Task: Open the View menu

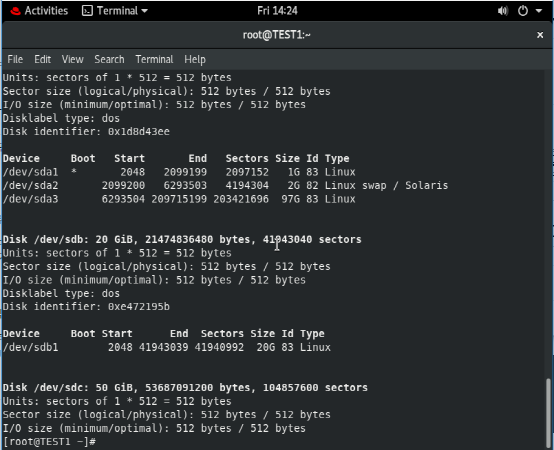Action: pos(72,59)
